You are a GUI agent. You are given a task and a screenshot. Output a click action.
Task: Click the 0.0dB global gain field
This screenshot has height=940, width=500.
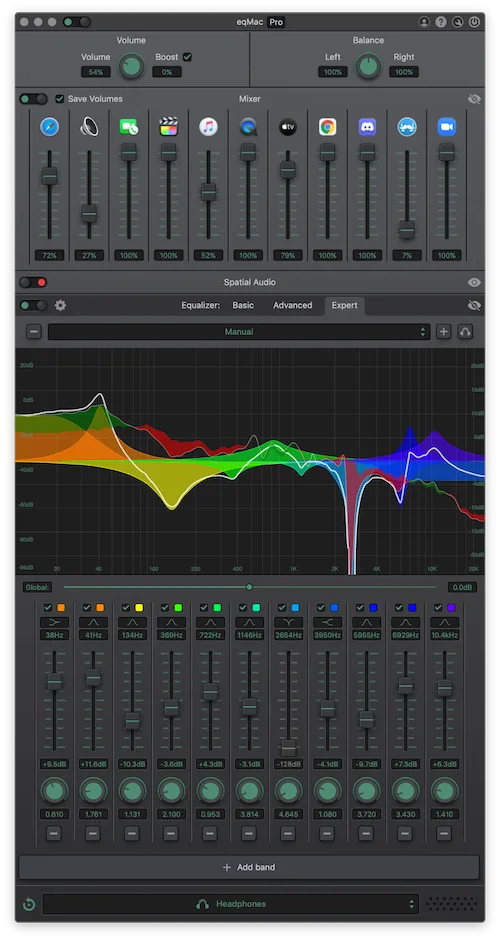[462, 587]
